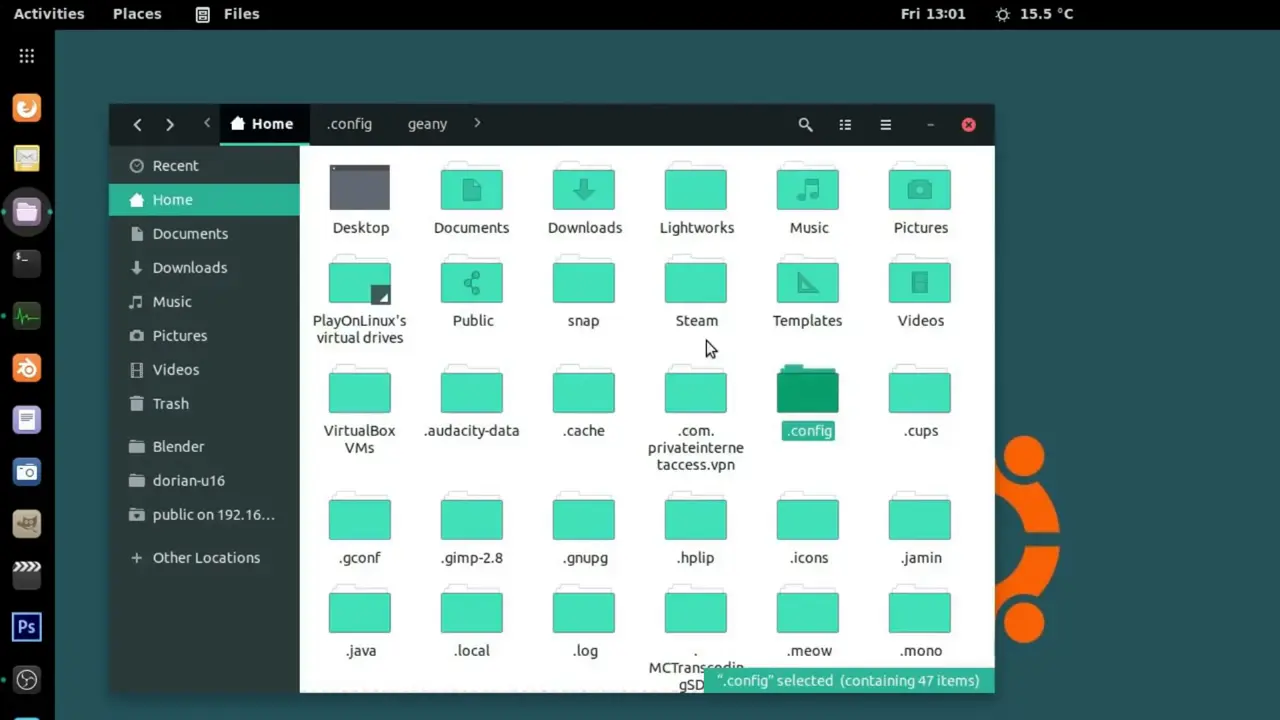Open Blender bookmark in sidebar

(204, 447)
